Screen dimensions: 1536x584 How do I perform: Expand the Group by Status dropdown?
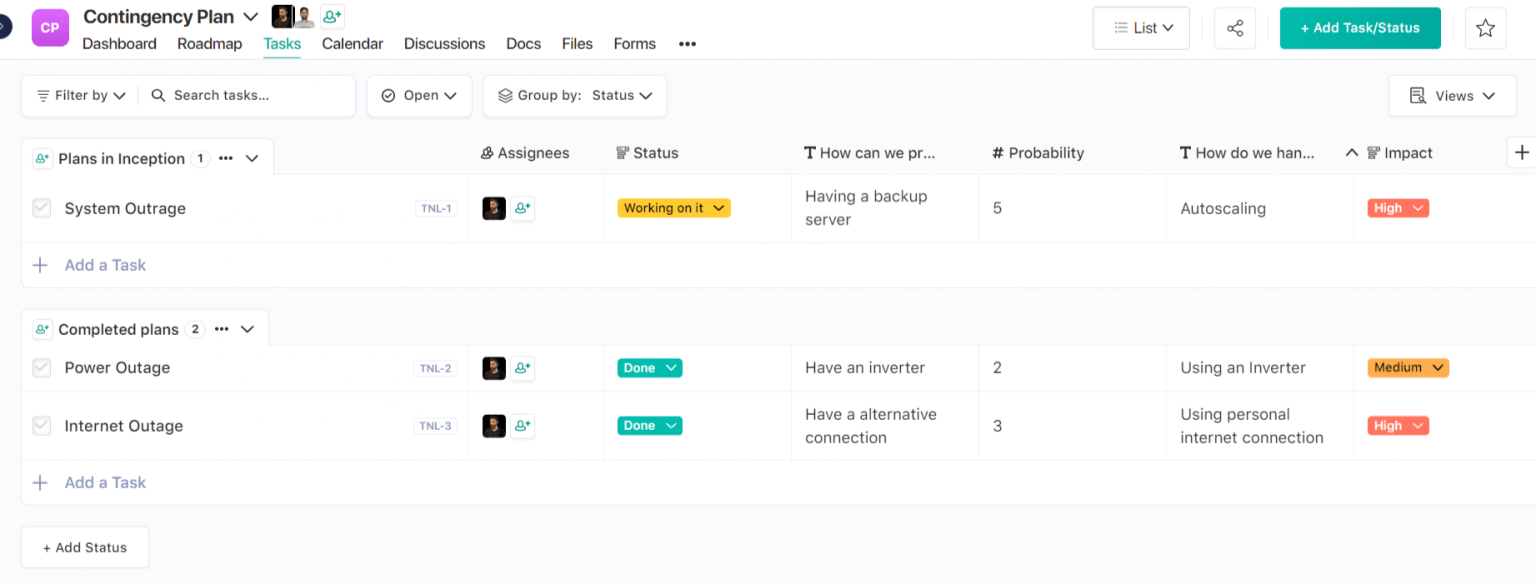click(575, 96)
